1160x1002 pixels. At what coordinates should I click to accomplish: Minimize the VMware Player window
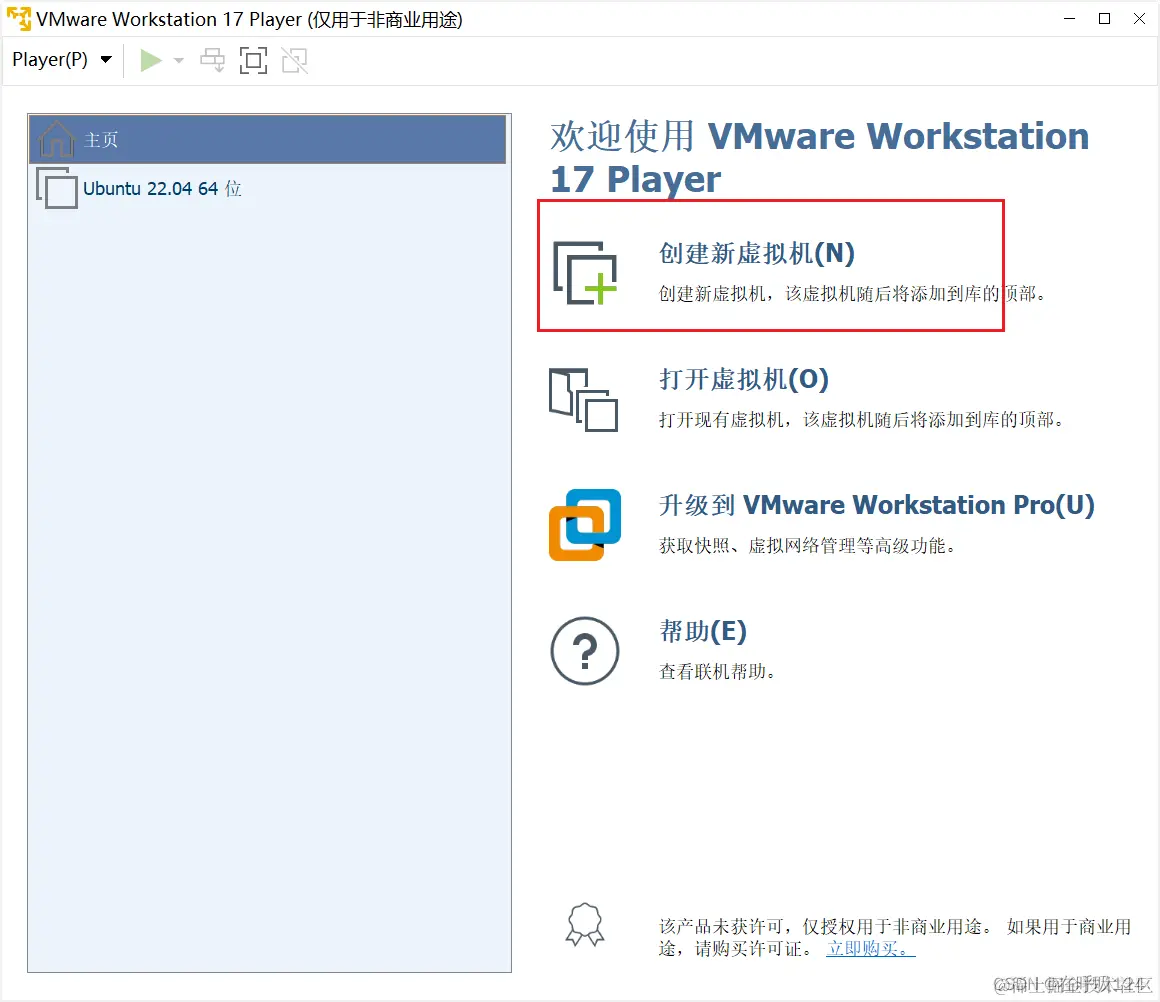[1069, 19]
